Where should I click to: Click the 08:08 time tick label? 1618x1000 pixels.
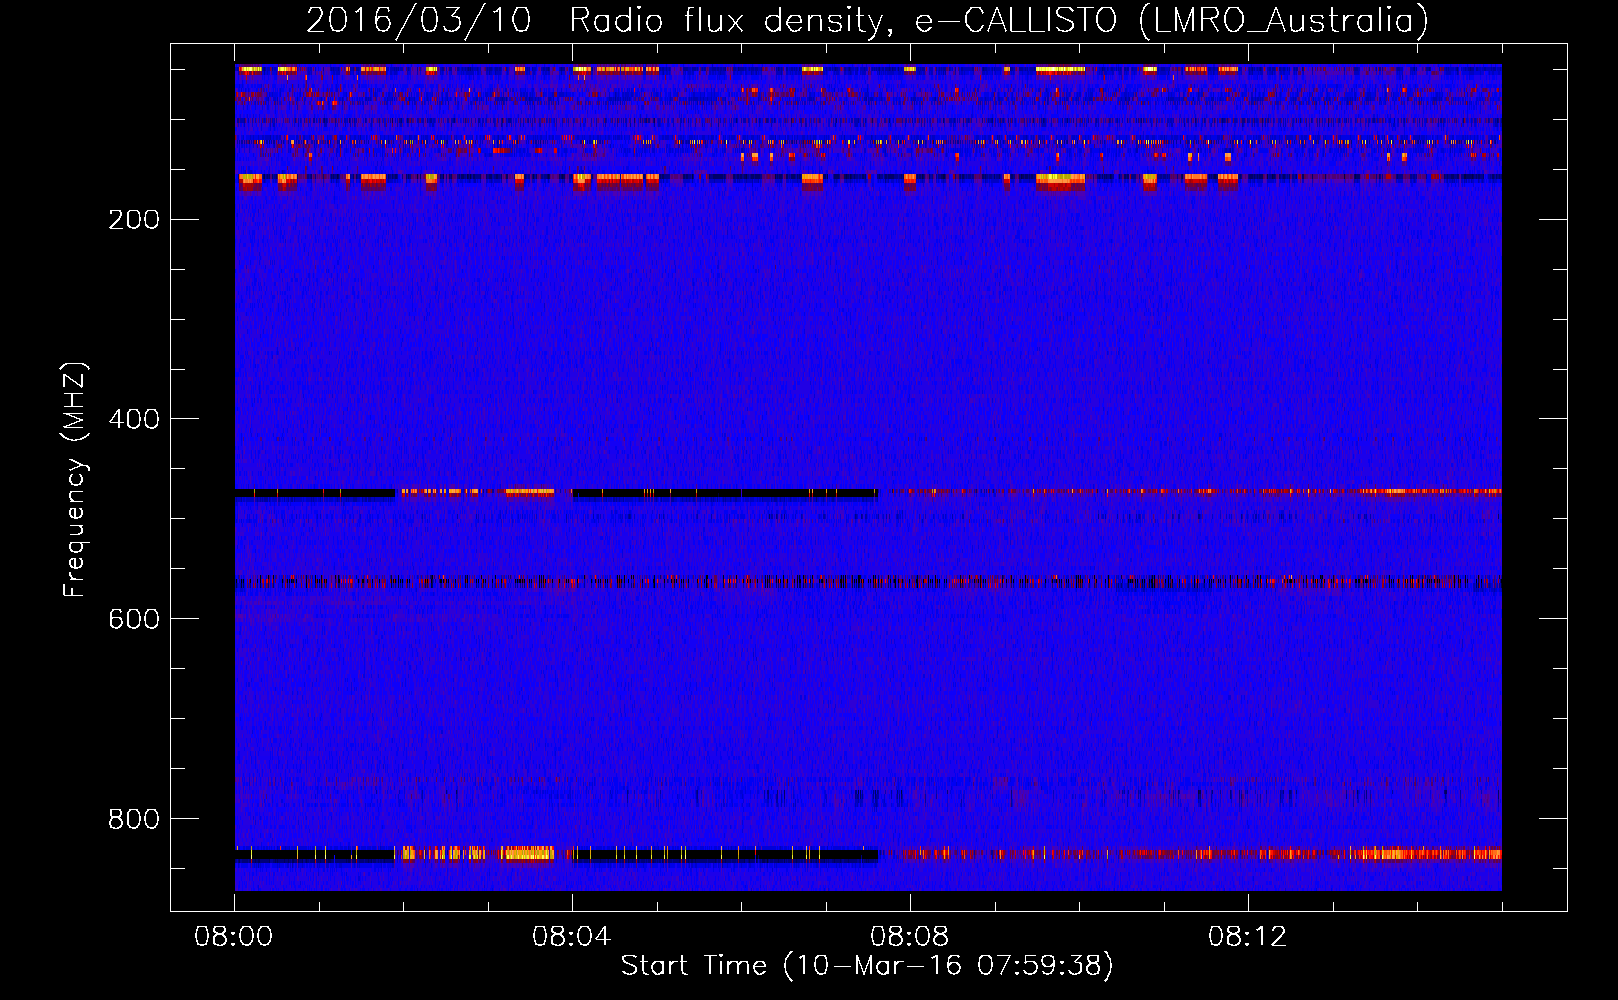pos(910,937)
